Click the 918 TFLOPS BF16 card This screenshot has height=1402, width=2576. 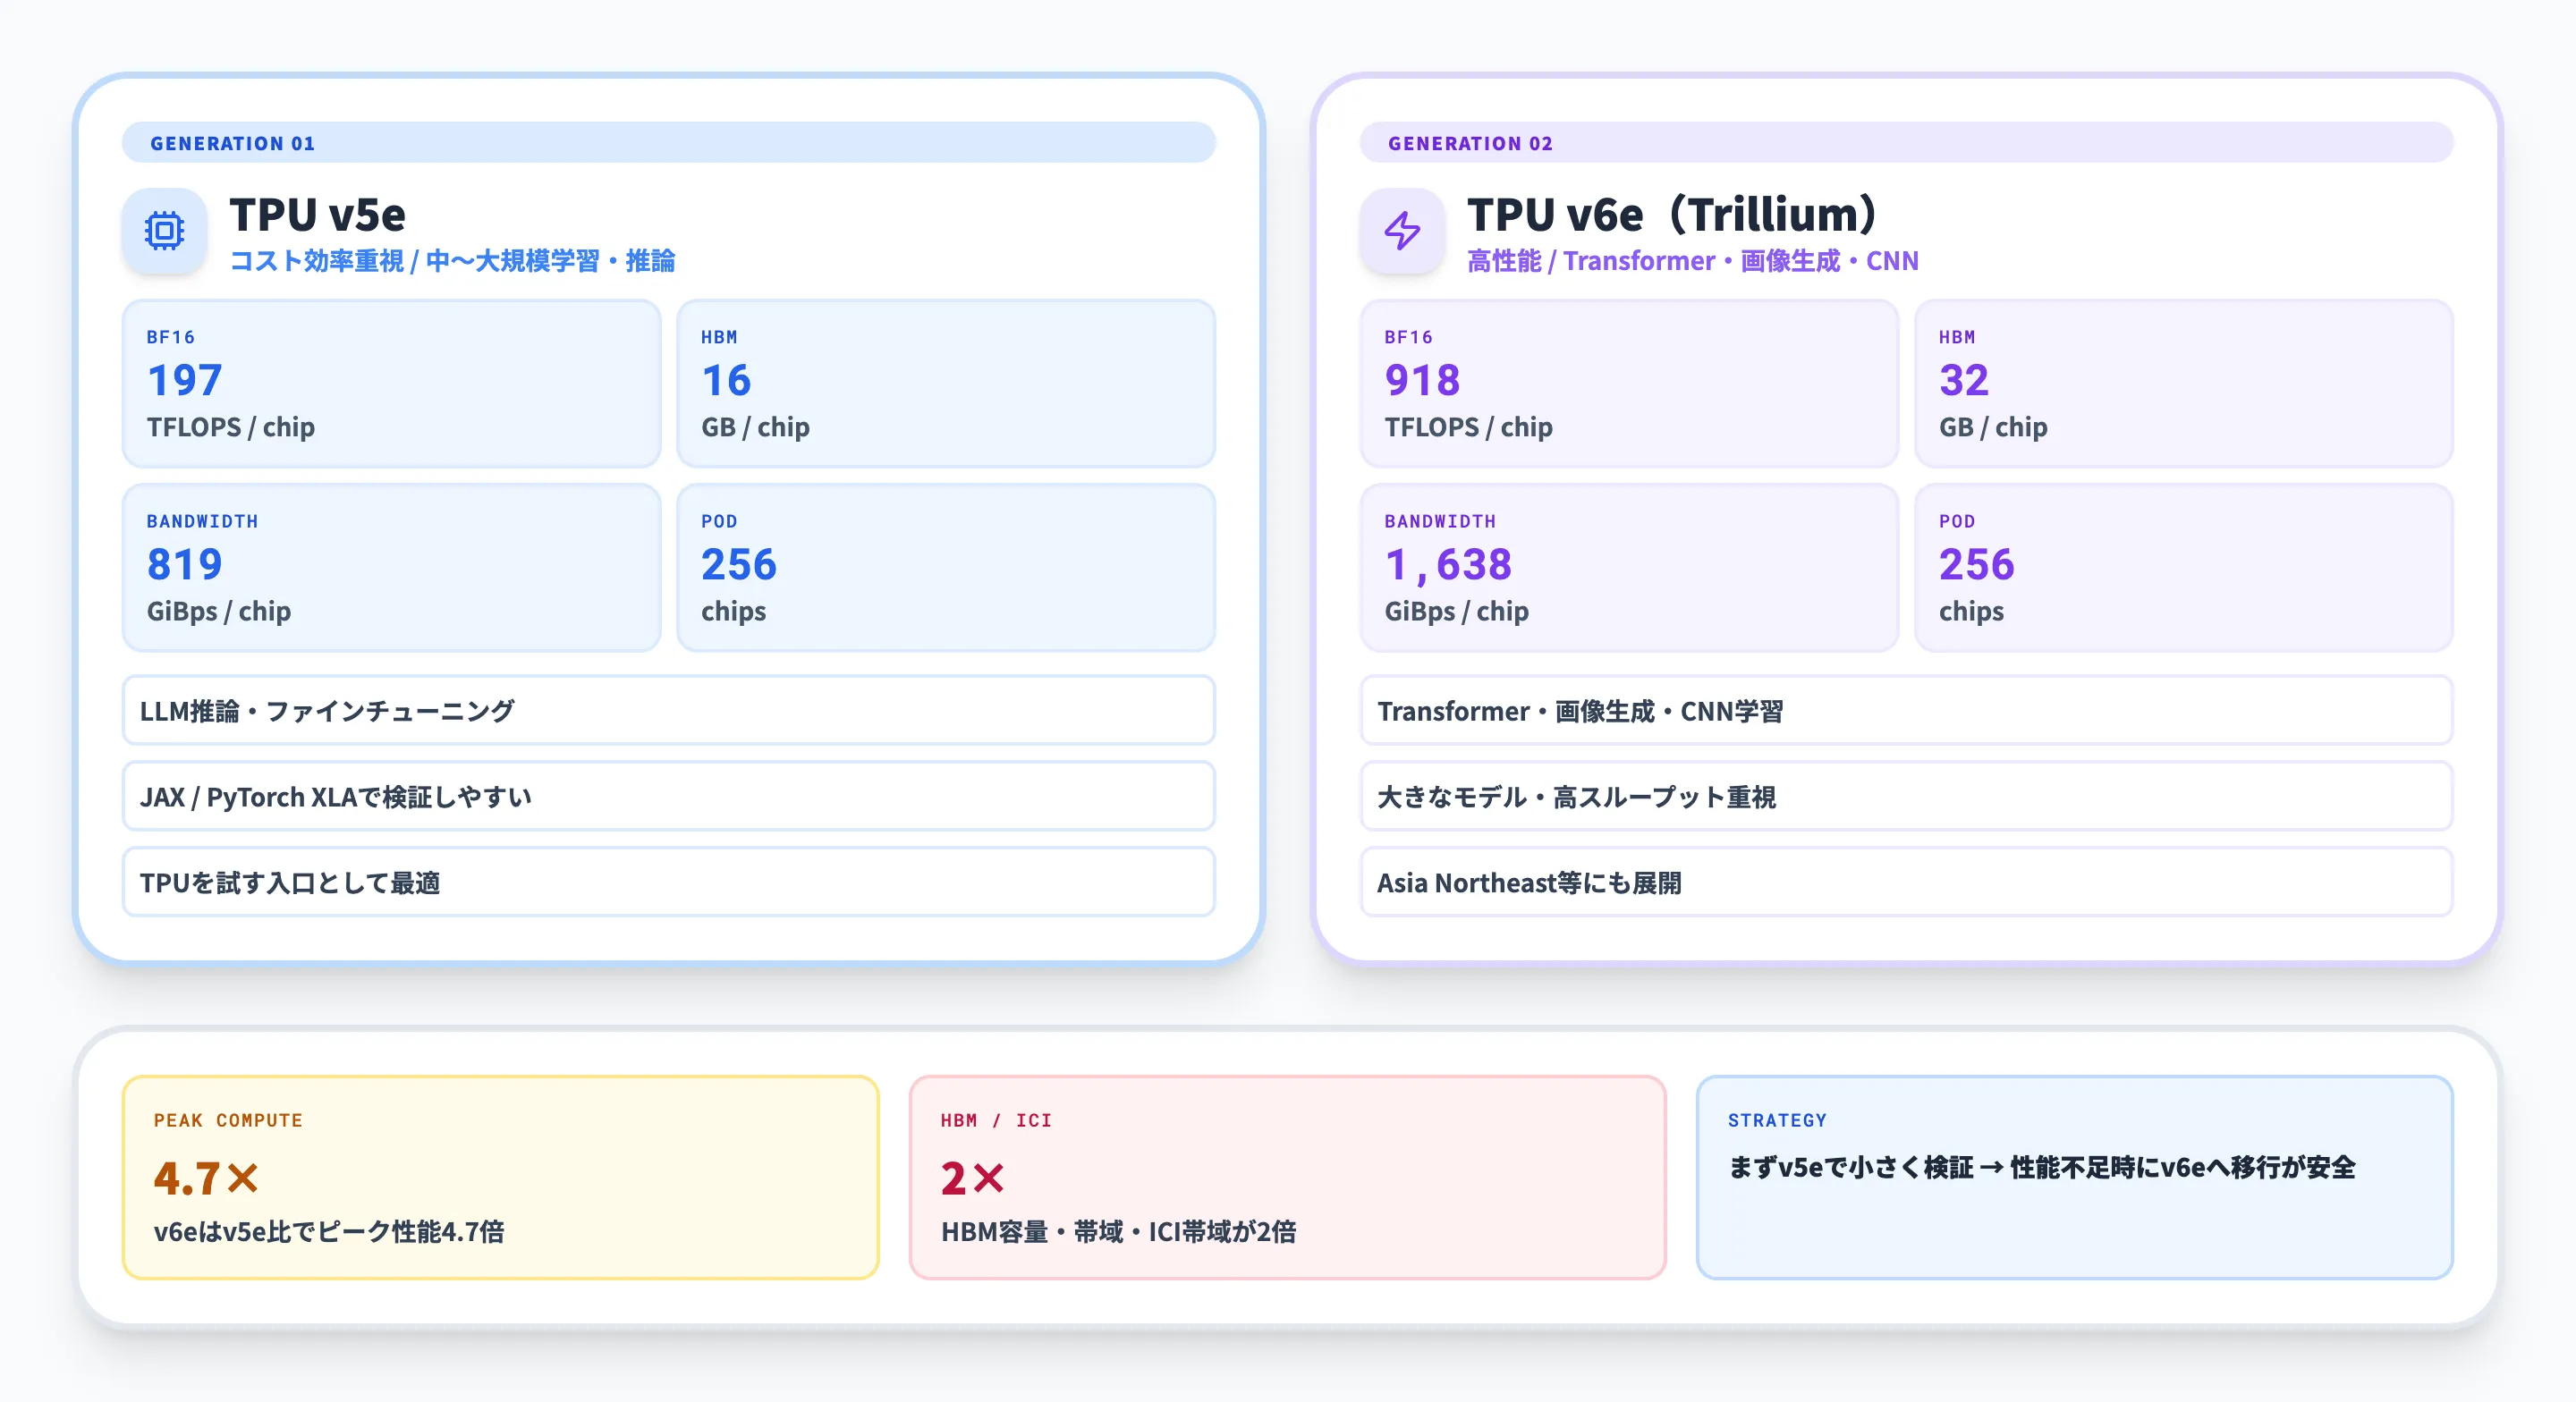(x=1628, y=384)
